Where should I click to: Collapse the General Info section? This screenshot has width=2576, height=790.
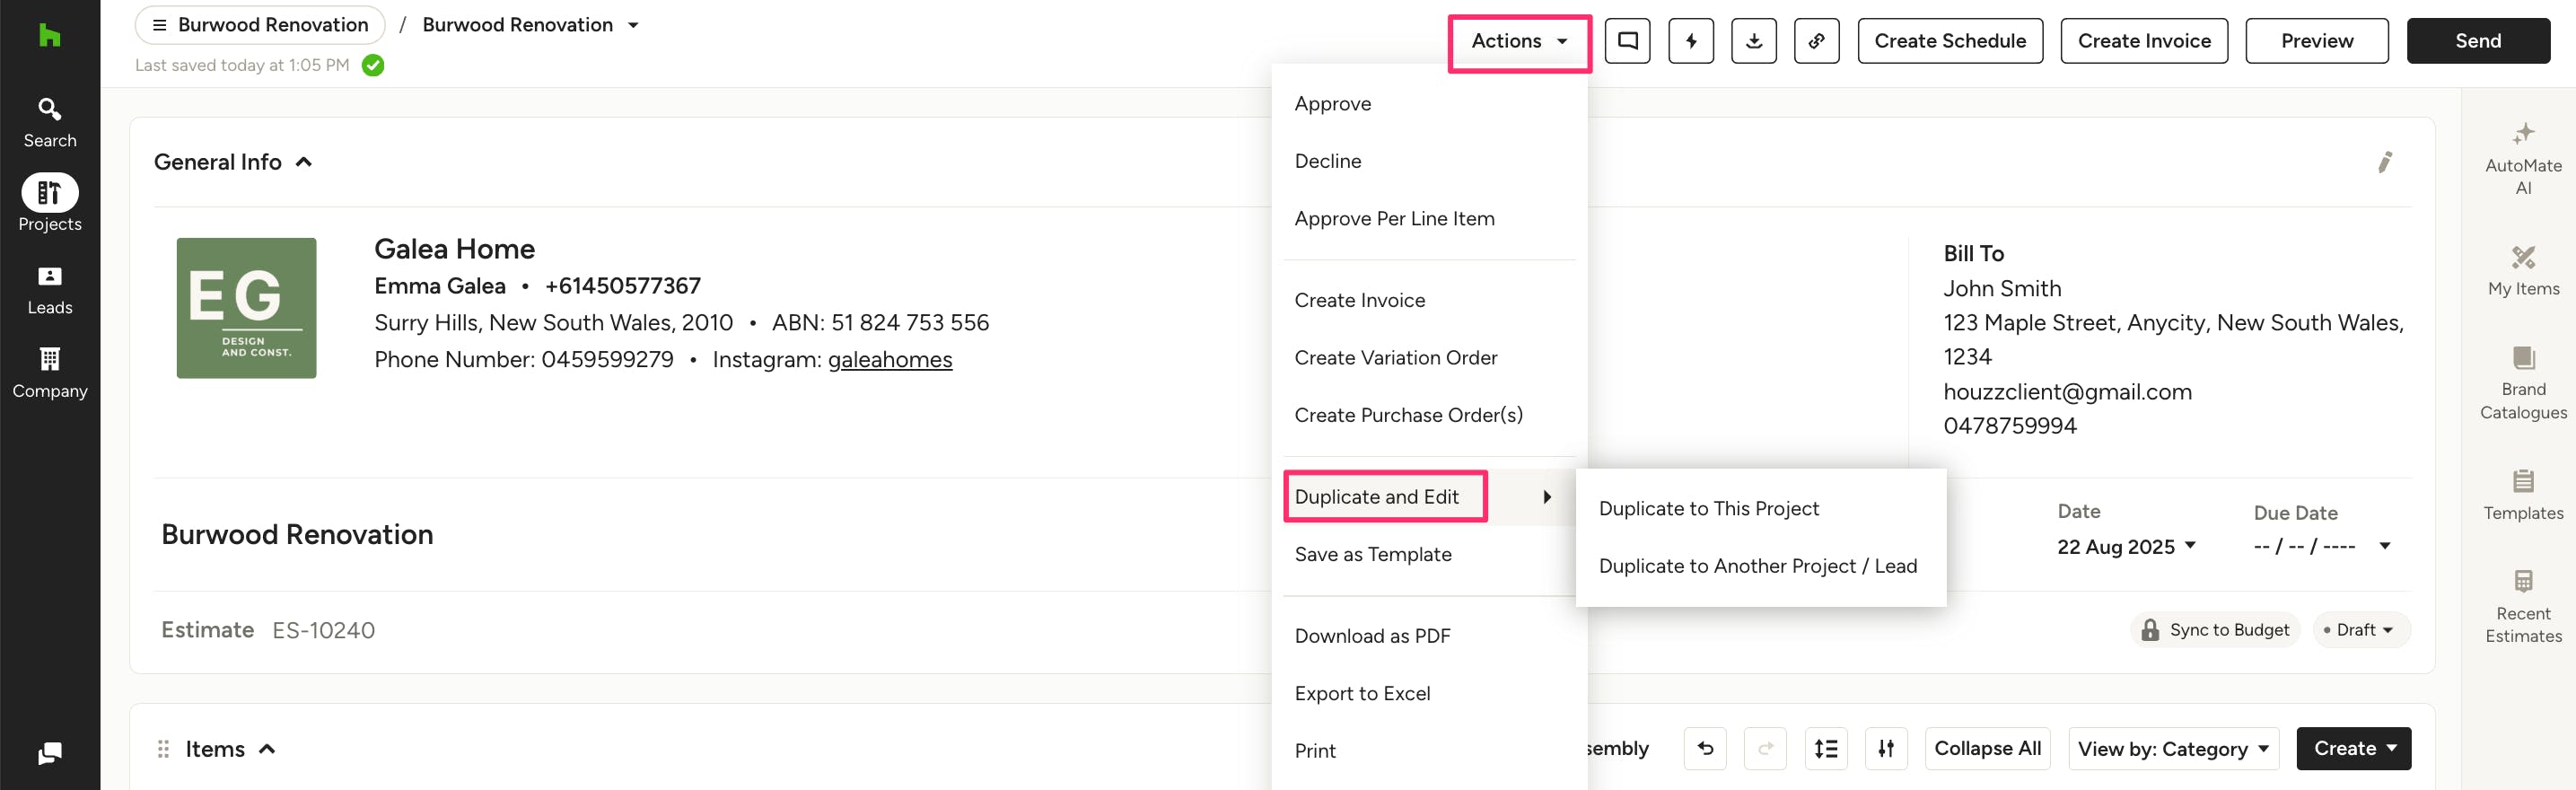[x=304, y=162]
